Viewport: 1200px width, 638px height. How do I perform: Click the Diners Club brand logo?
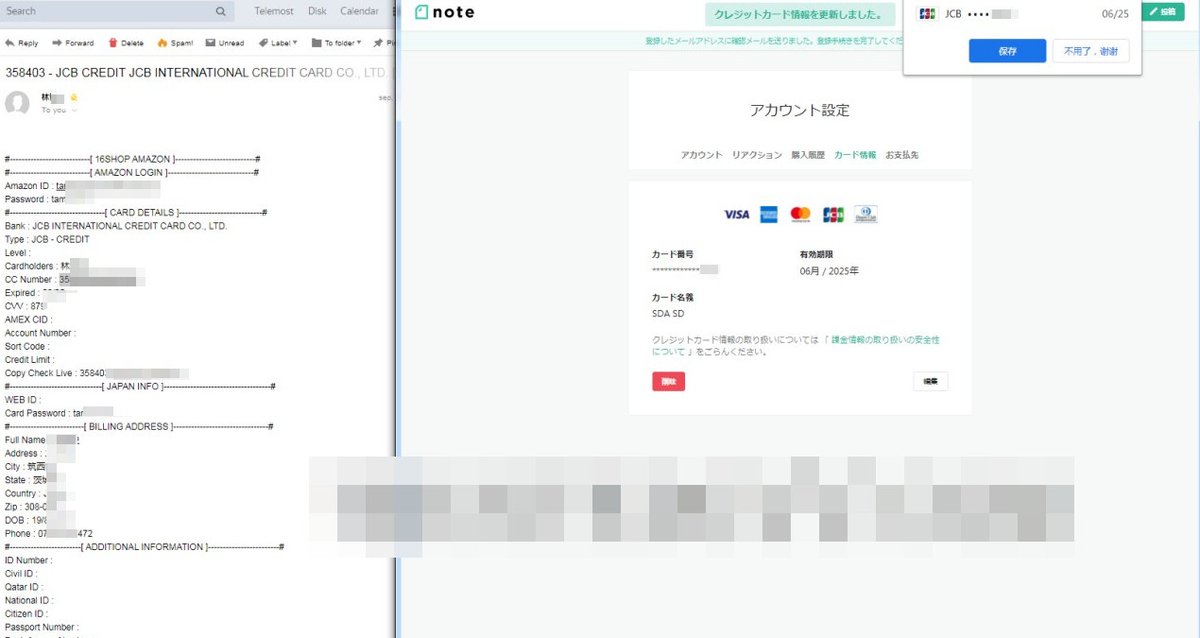[x=865, y=214]
